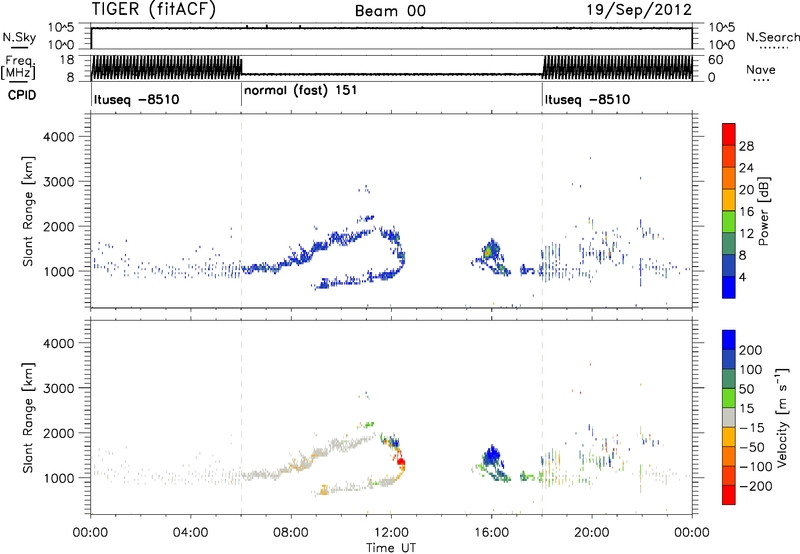Click the "-100" tick on Velocity colorbar
Viewport: 800px width, 554px height.
pos(755,467)
